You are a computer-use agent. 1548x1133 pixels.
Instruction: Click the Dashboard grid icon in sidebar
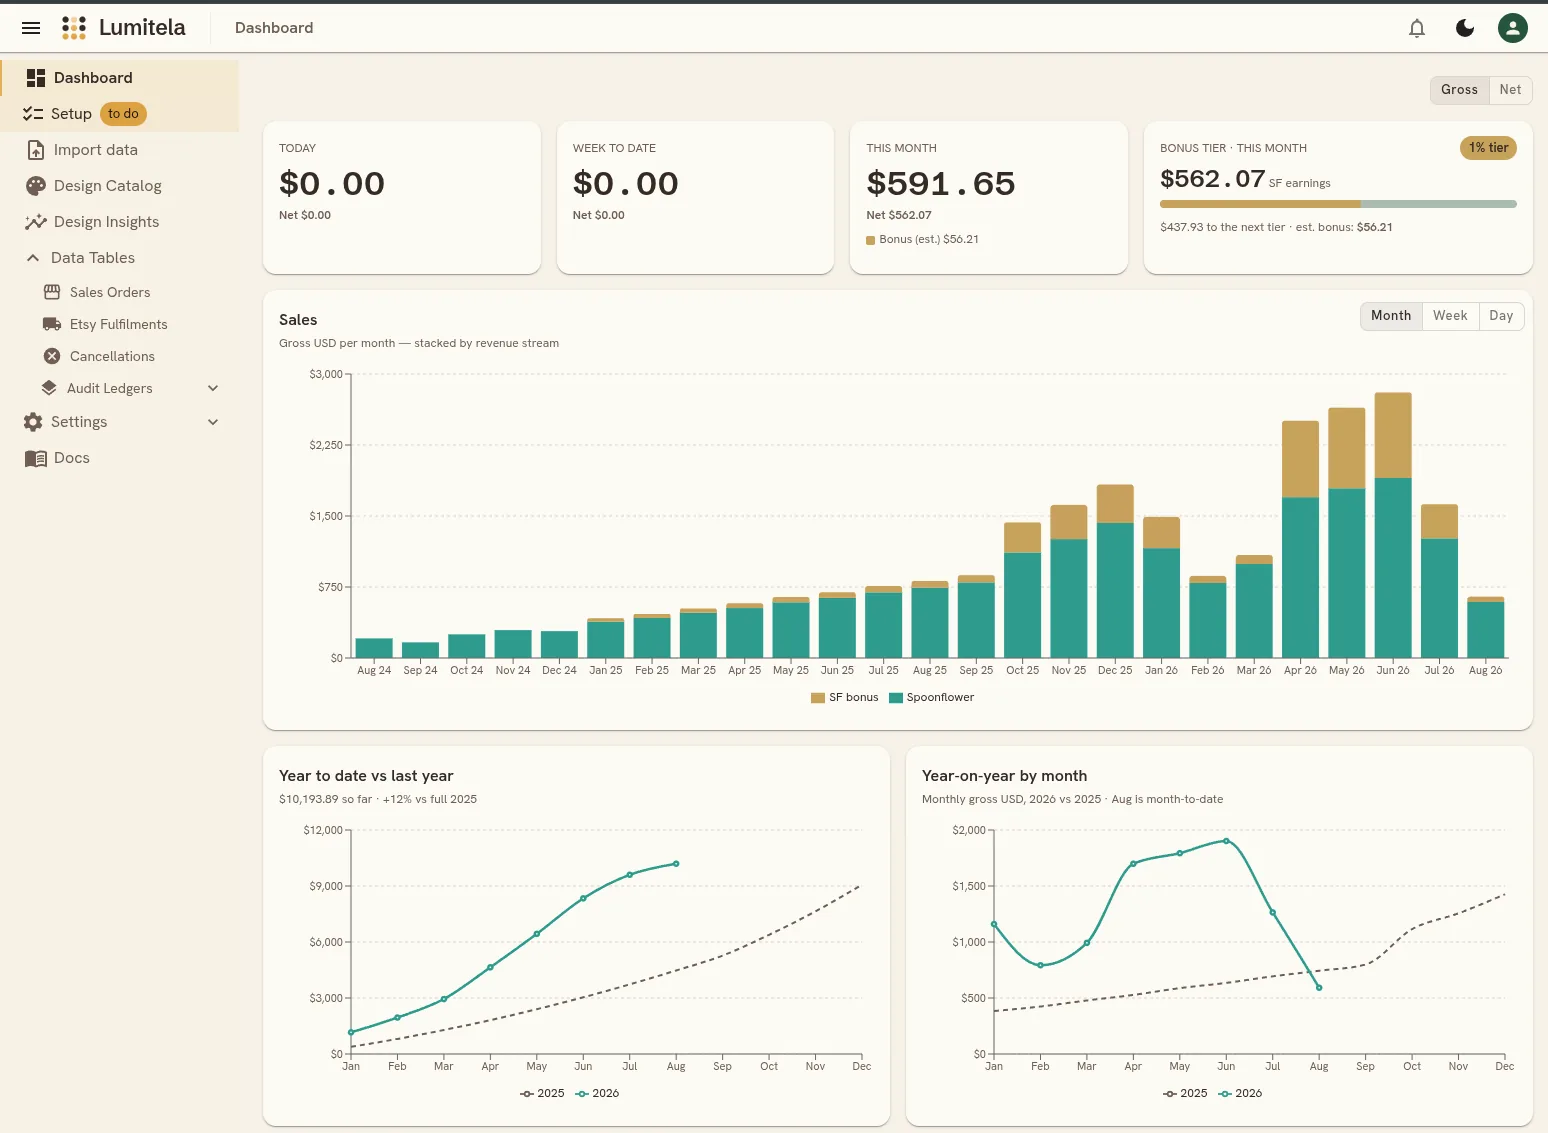coord(36,78)
